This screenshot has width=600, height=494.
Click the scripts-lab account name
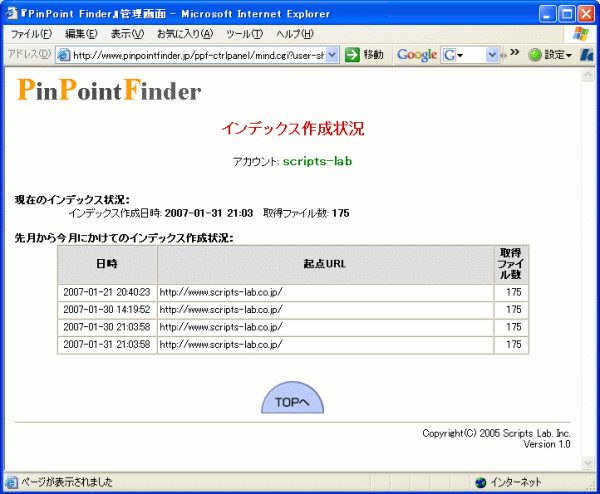coord(317,161)
